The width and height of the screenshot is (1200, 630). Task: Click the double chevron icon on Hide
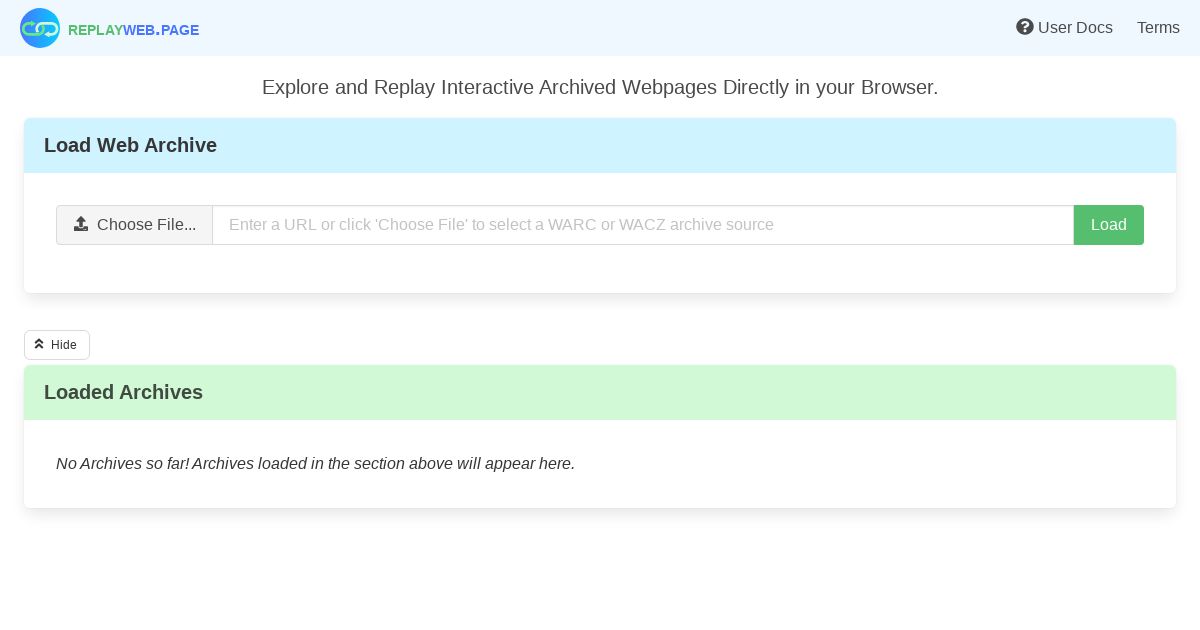click(39, 344)
